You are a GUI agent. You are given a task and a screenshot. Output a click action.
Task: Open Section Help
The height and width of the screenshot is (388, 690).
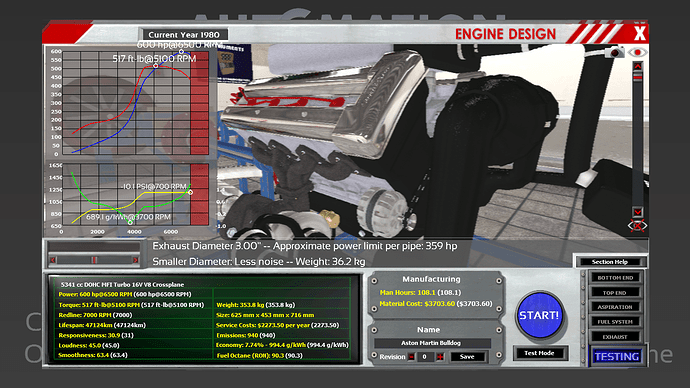pos(609,262)
